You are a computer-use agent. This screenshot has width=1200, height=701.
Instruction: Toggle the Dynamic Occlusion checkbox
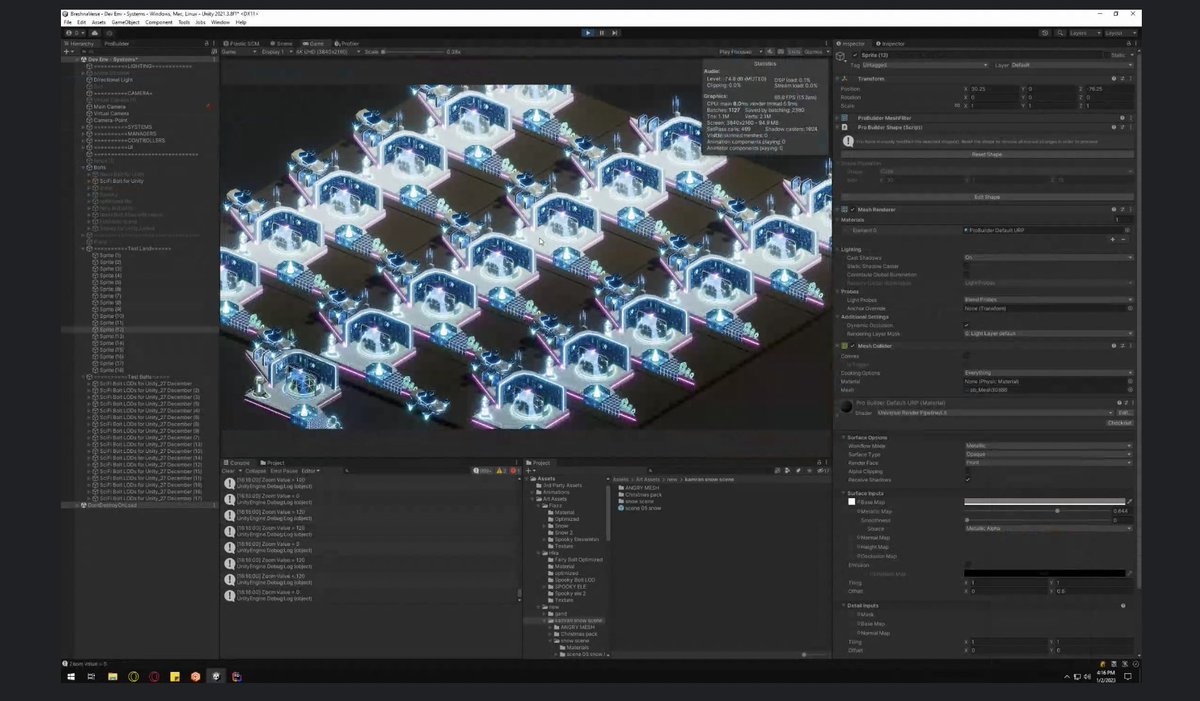pyautogui.click(x=967, y=325)
